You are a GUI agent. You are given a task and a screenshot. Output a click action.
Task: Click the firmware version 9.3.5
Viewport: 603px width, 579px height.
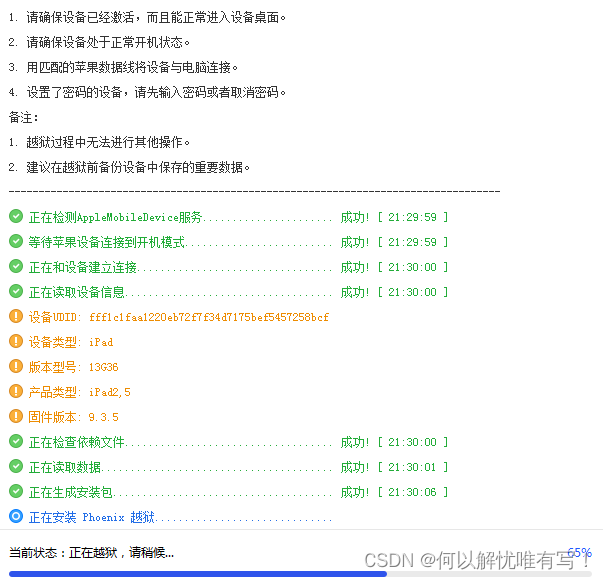pyautogui.click(x=103, y=417)
